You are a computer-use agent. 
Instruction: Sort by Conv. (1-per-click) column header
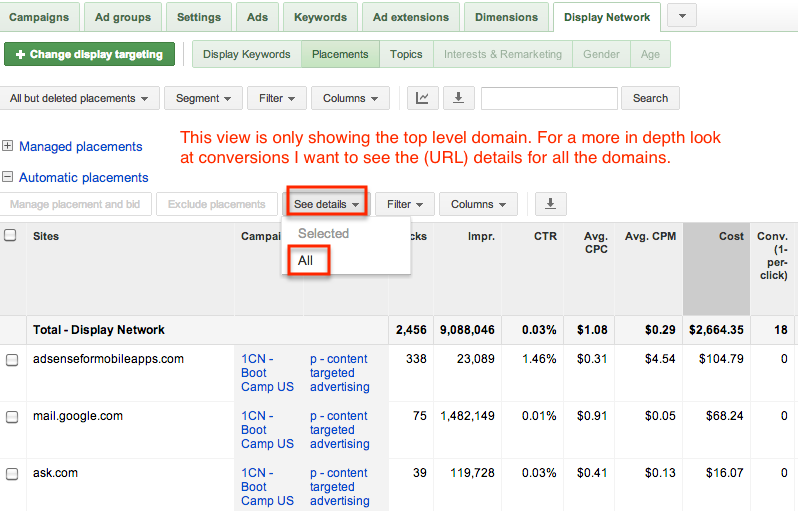click(773, 256)
